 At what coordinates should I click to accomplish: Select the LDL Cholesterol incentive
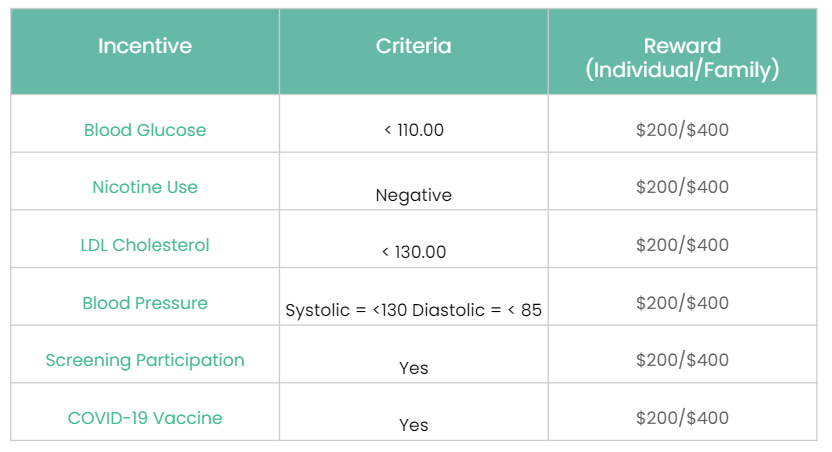[145, 245]
